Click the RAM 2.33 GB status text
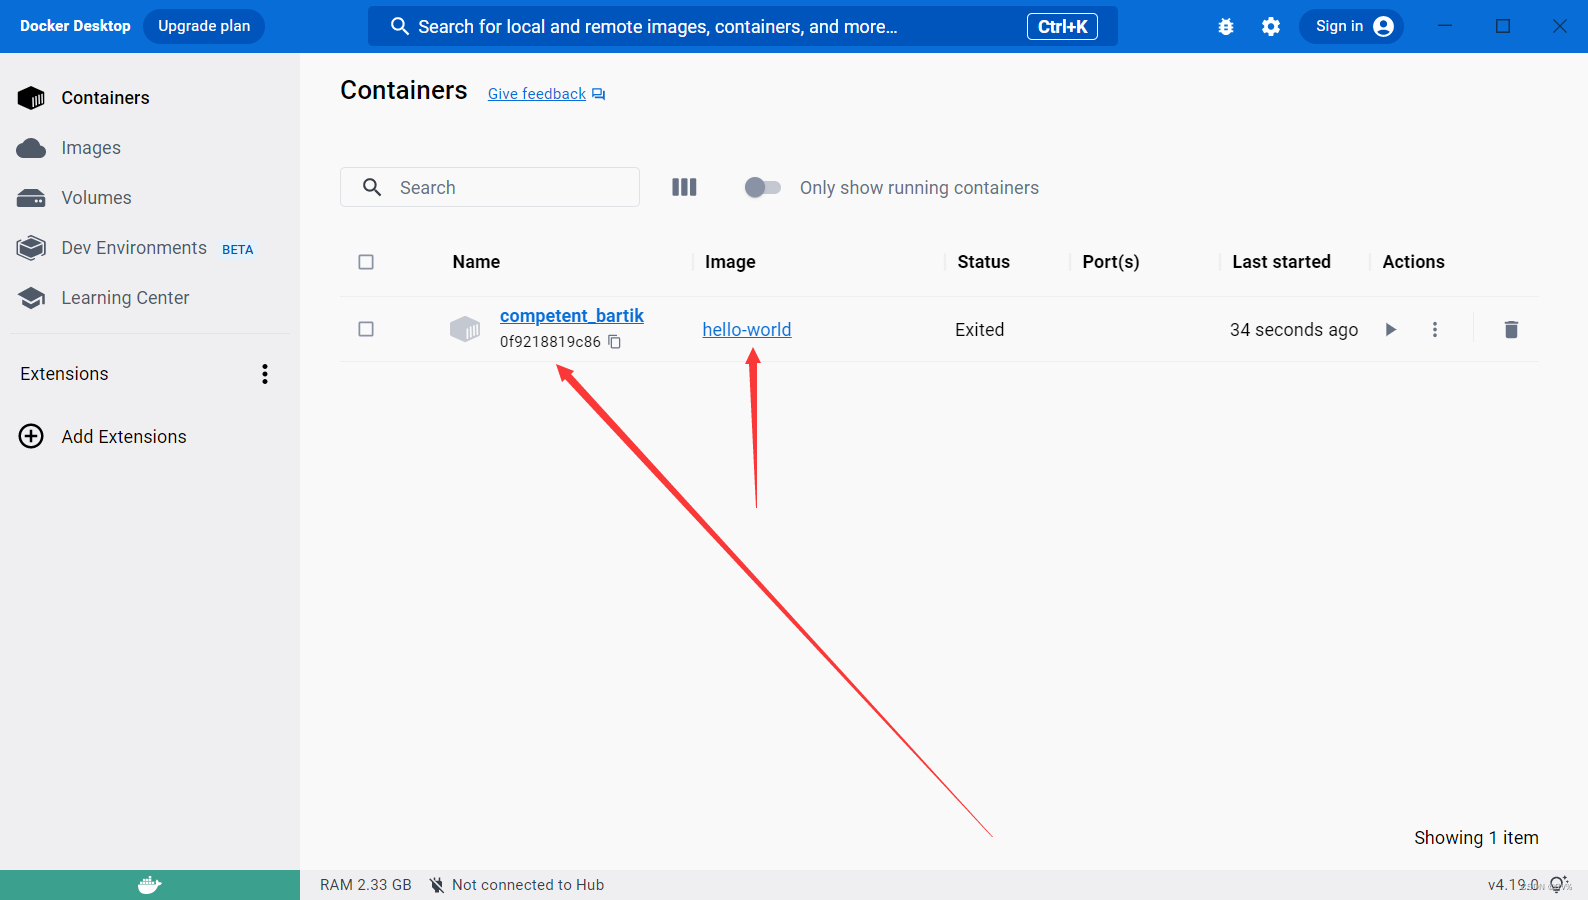1588x900 pixels. coord(366,885)
